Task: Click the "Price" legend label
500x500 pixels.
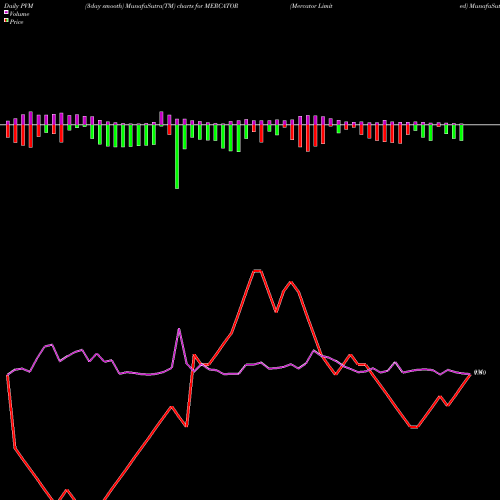Action: [16, 22]
